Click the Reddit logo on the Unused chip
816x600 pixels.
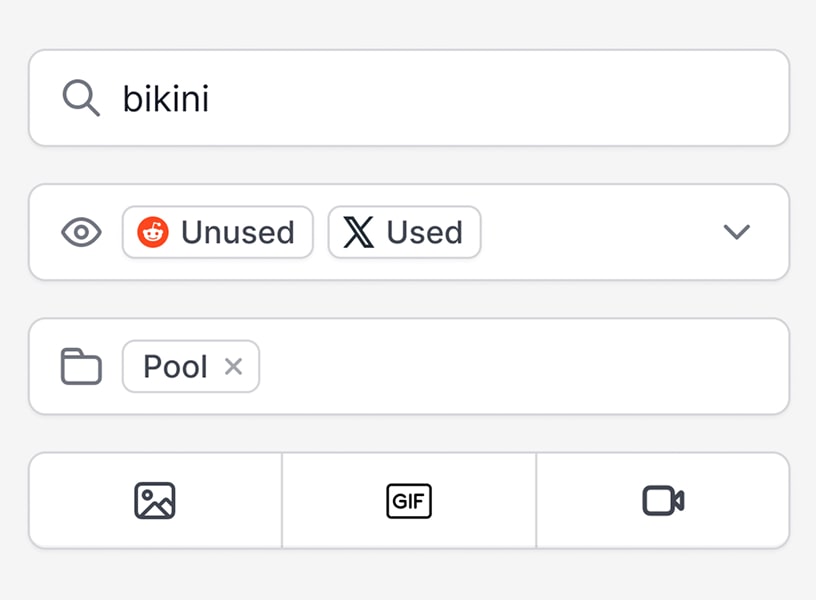pyautogui.click(x=153, y=232)
